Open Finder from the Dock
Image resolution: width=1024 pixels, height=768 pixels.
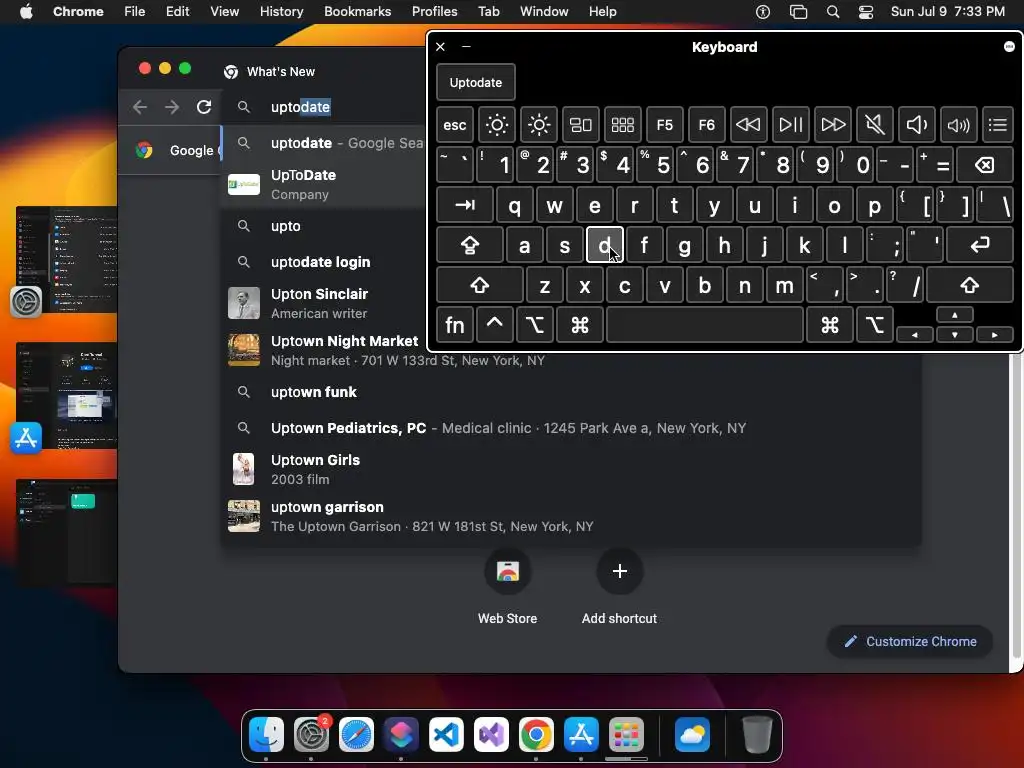click(266, 735)
